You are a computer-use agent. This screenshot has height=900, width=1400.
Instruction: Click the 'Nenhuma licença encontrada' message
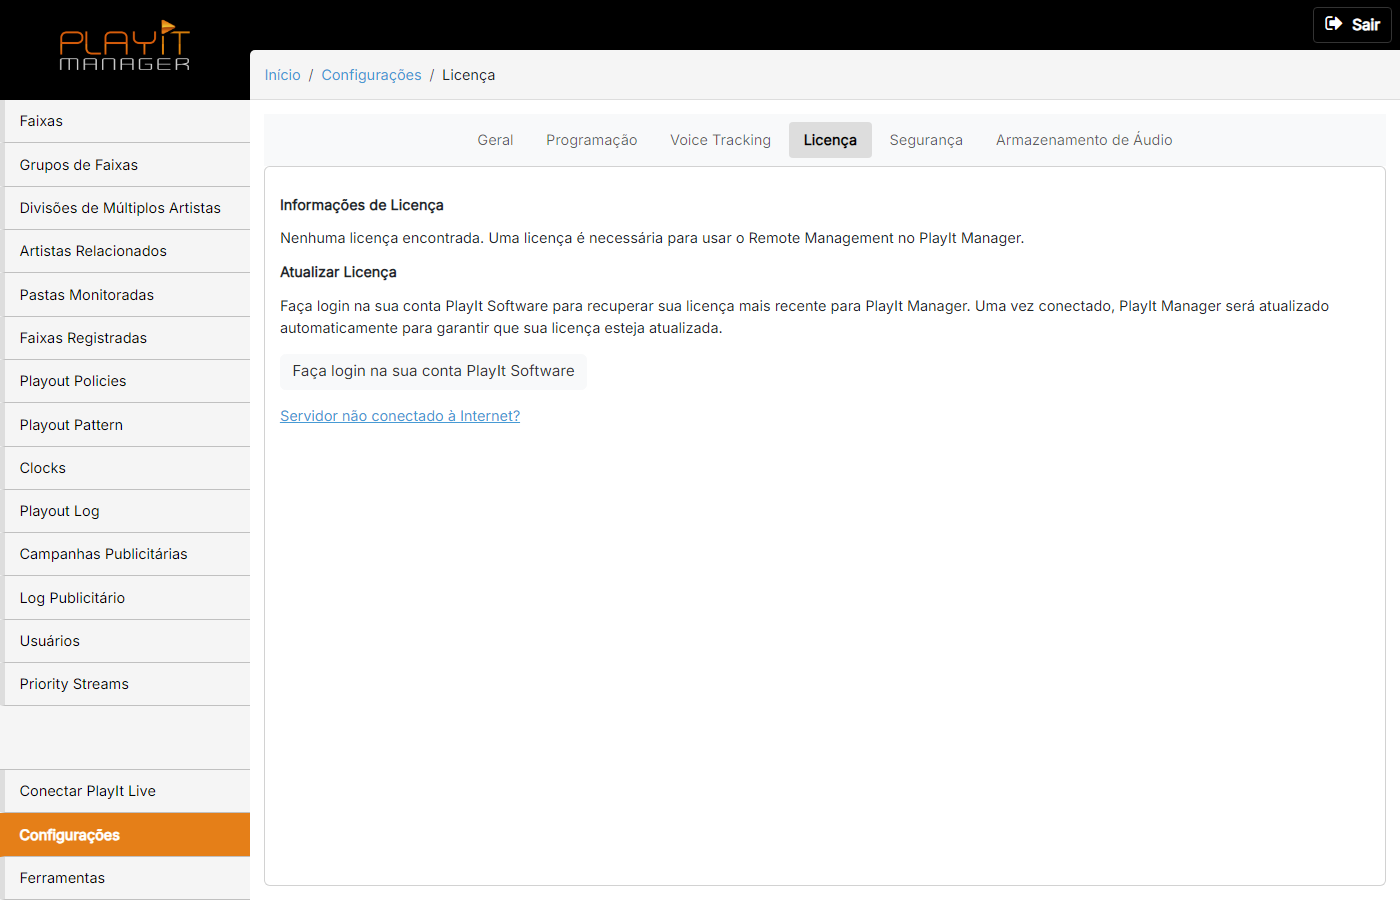[x=652, y=238]
